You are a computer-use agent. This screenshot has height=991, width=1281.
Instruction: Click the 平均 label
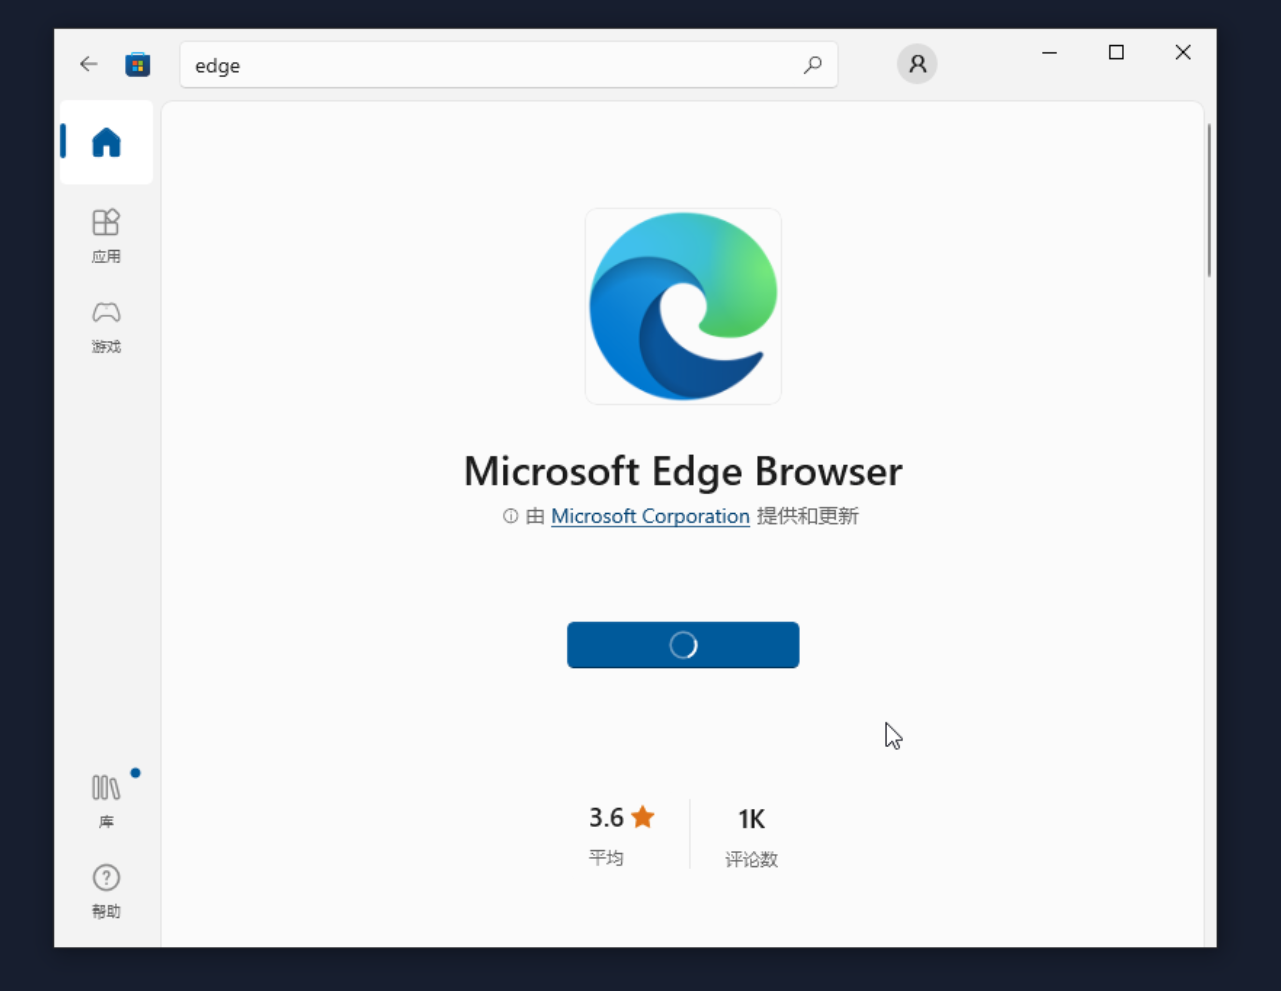(606, 858)
